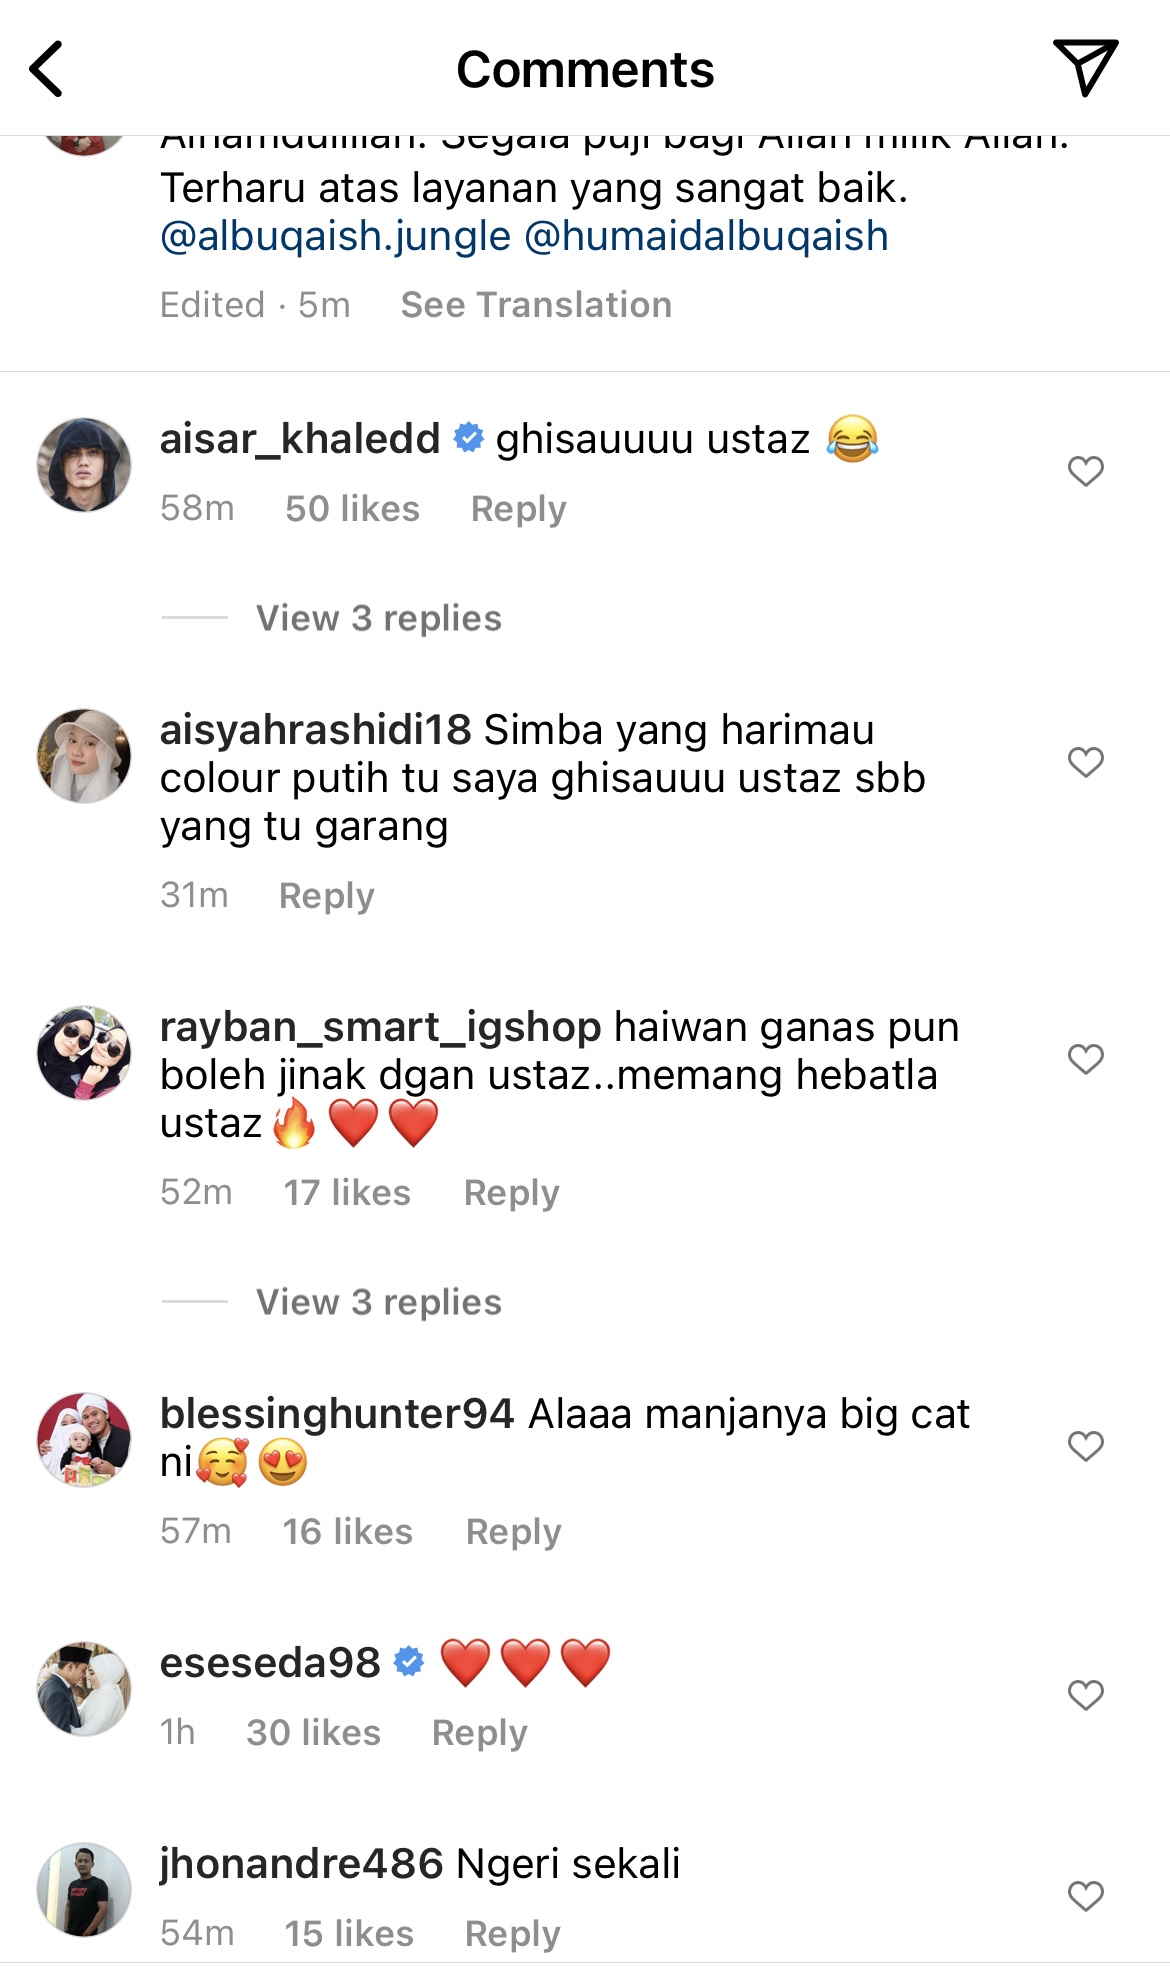Open rayban_smart_igshop's profile avatar
The width and height of the screenshot is (1170, 1966).
84,1053
